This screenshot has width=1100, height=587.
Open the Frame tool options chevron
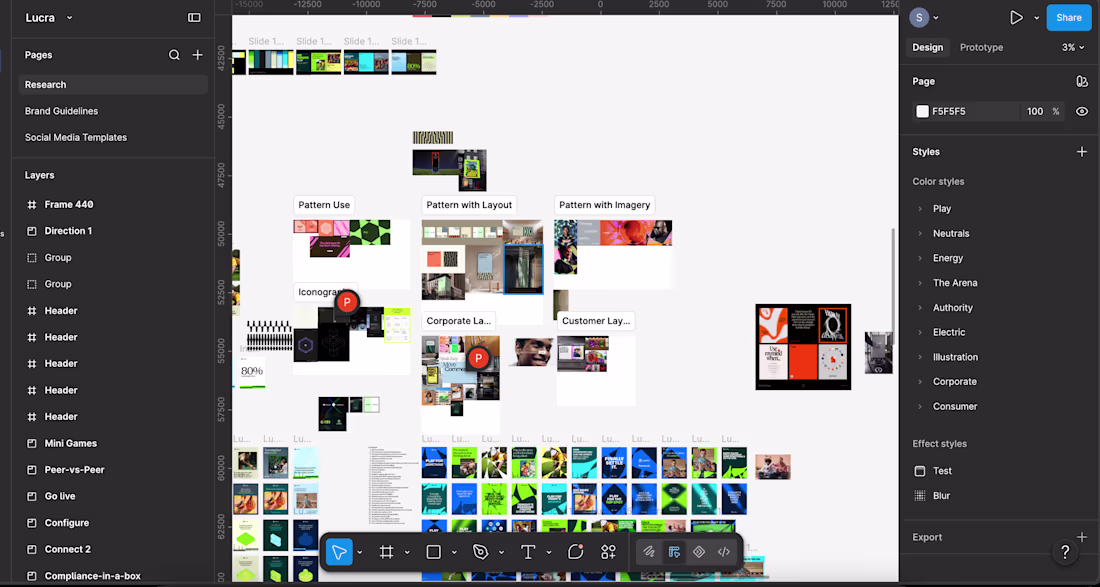pos(407,553)
